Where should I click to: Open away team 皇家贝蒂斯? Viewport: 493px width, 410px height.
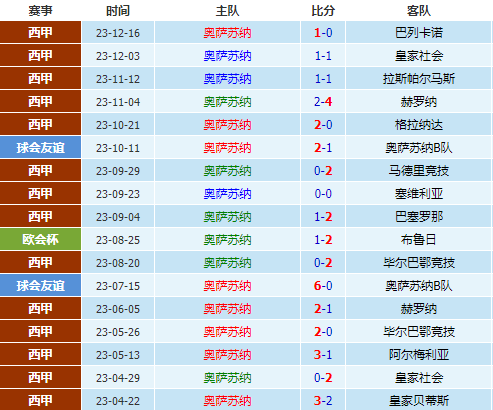coord(419,401)
